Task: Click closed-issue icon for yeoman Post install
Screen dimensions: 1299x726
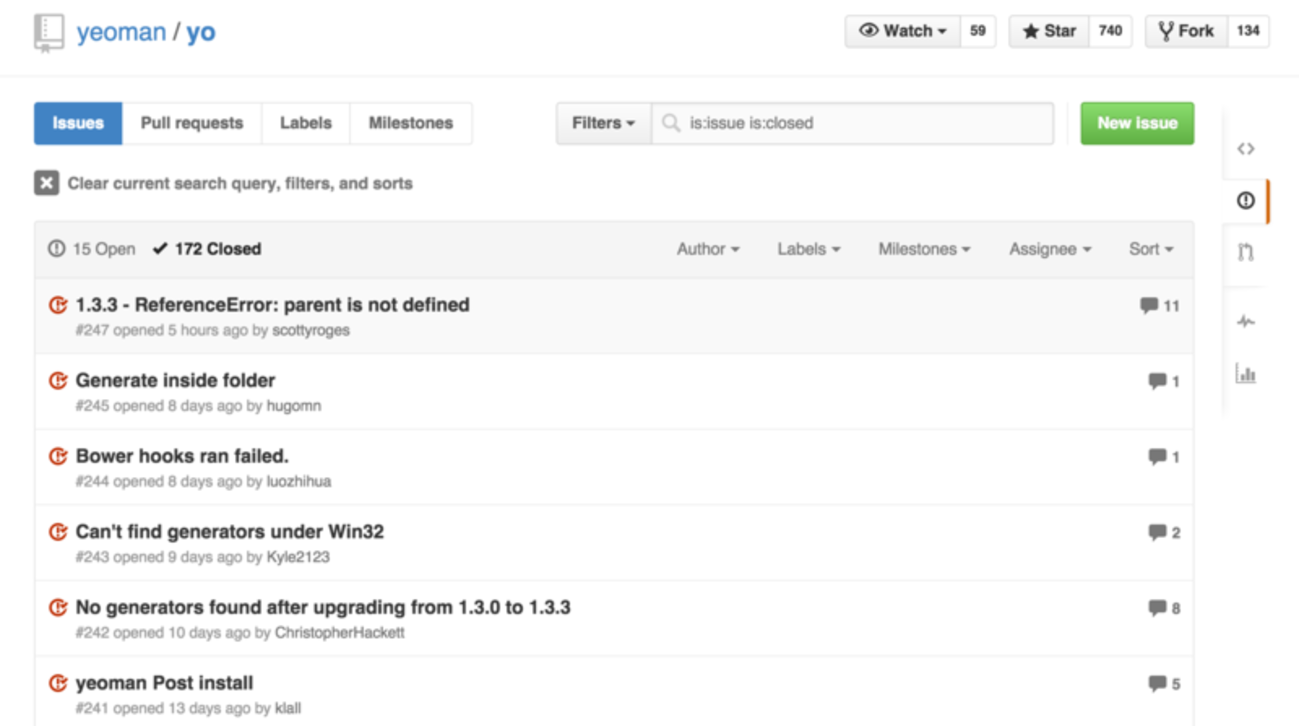Action: click(x=58, y=684)
